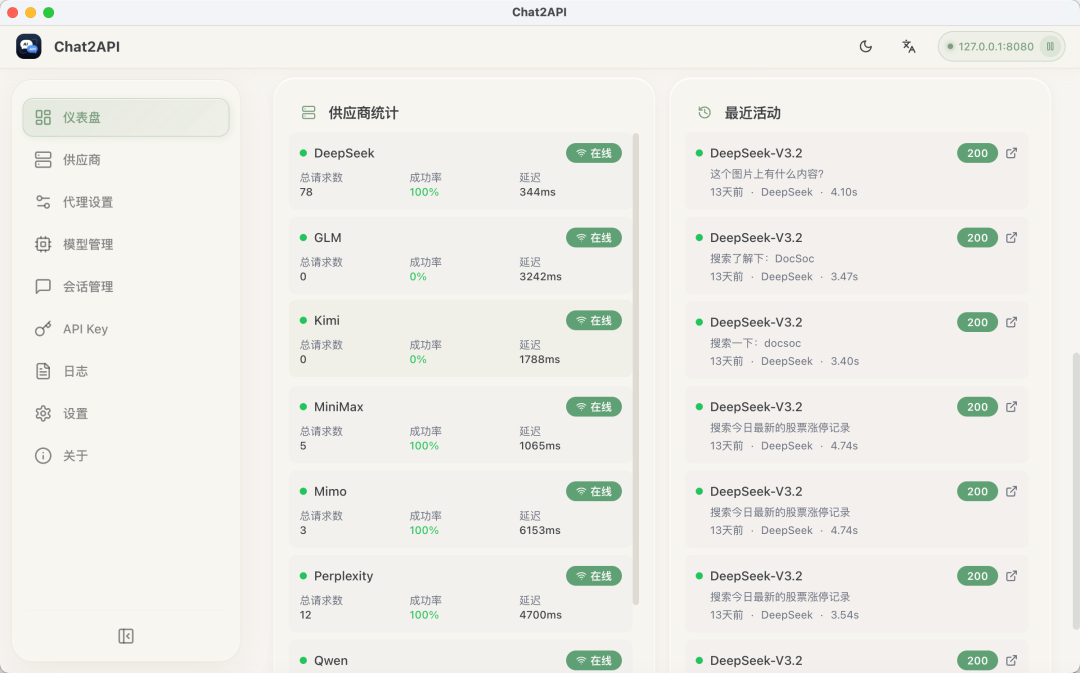This screenshot has height=673, width=1080.
Task: Open the 关于 about page
Action: [x=126, y=456]
